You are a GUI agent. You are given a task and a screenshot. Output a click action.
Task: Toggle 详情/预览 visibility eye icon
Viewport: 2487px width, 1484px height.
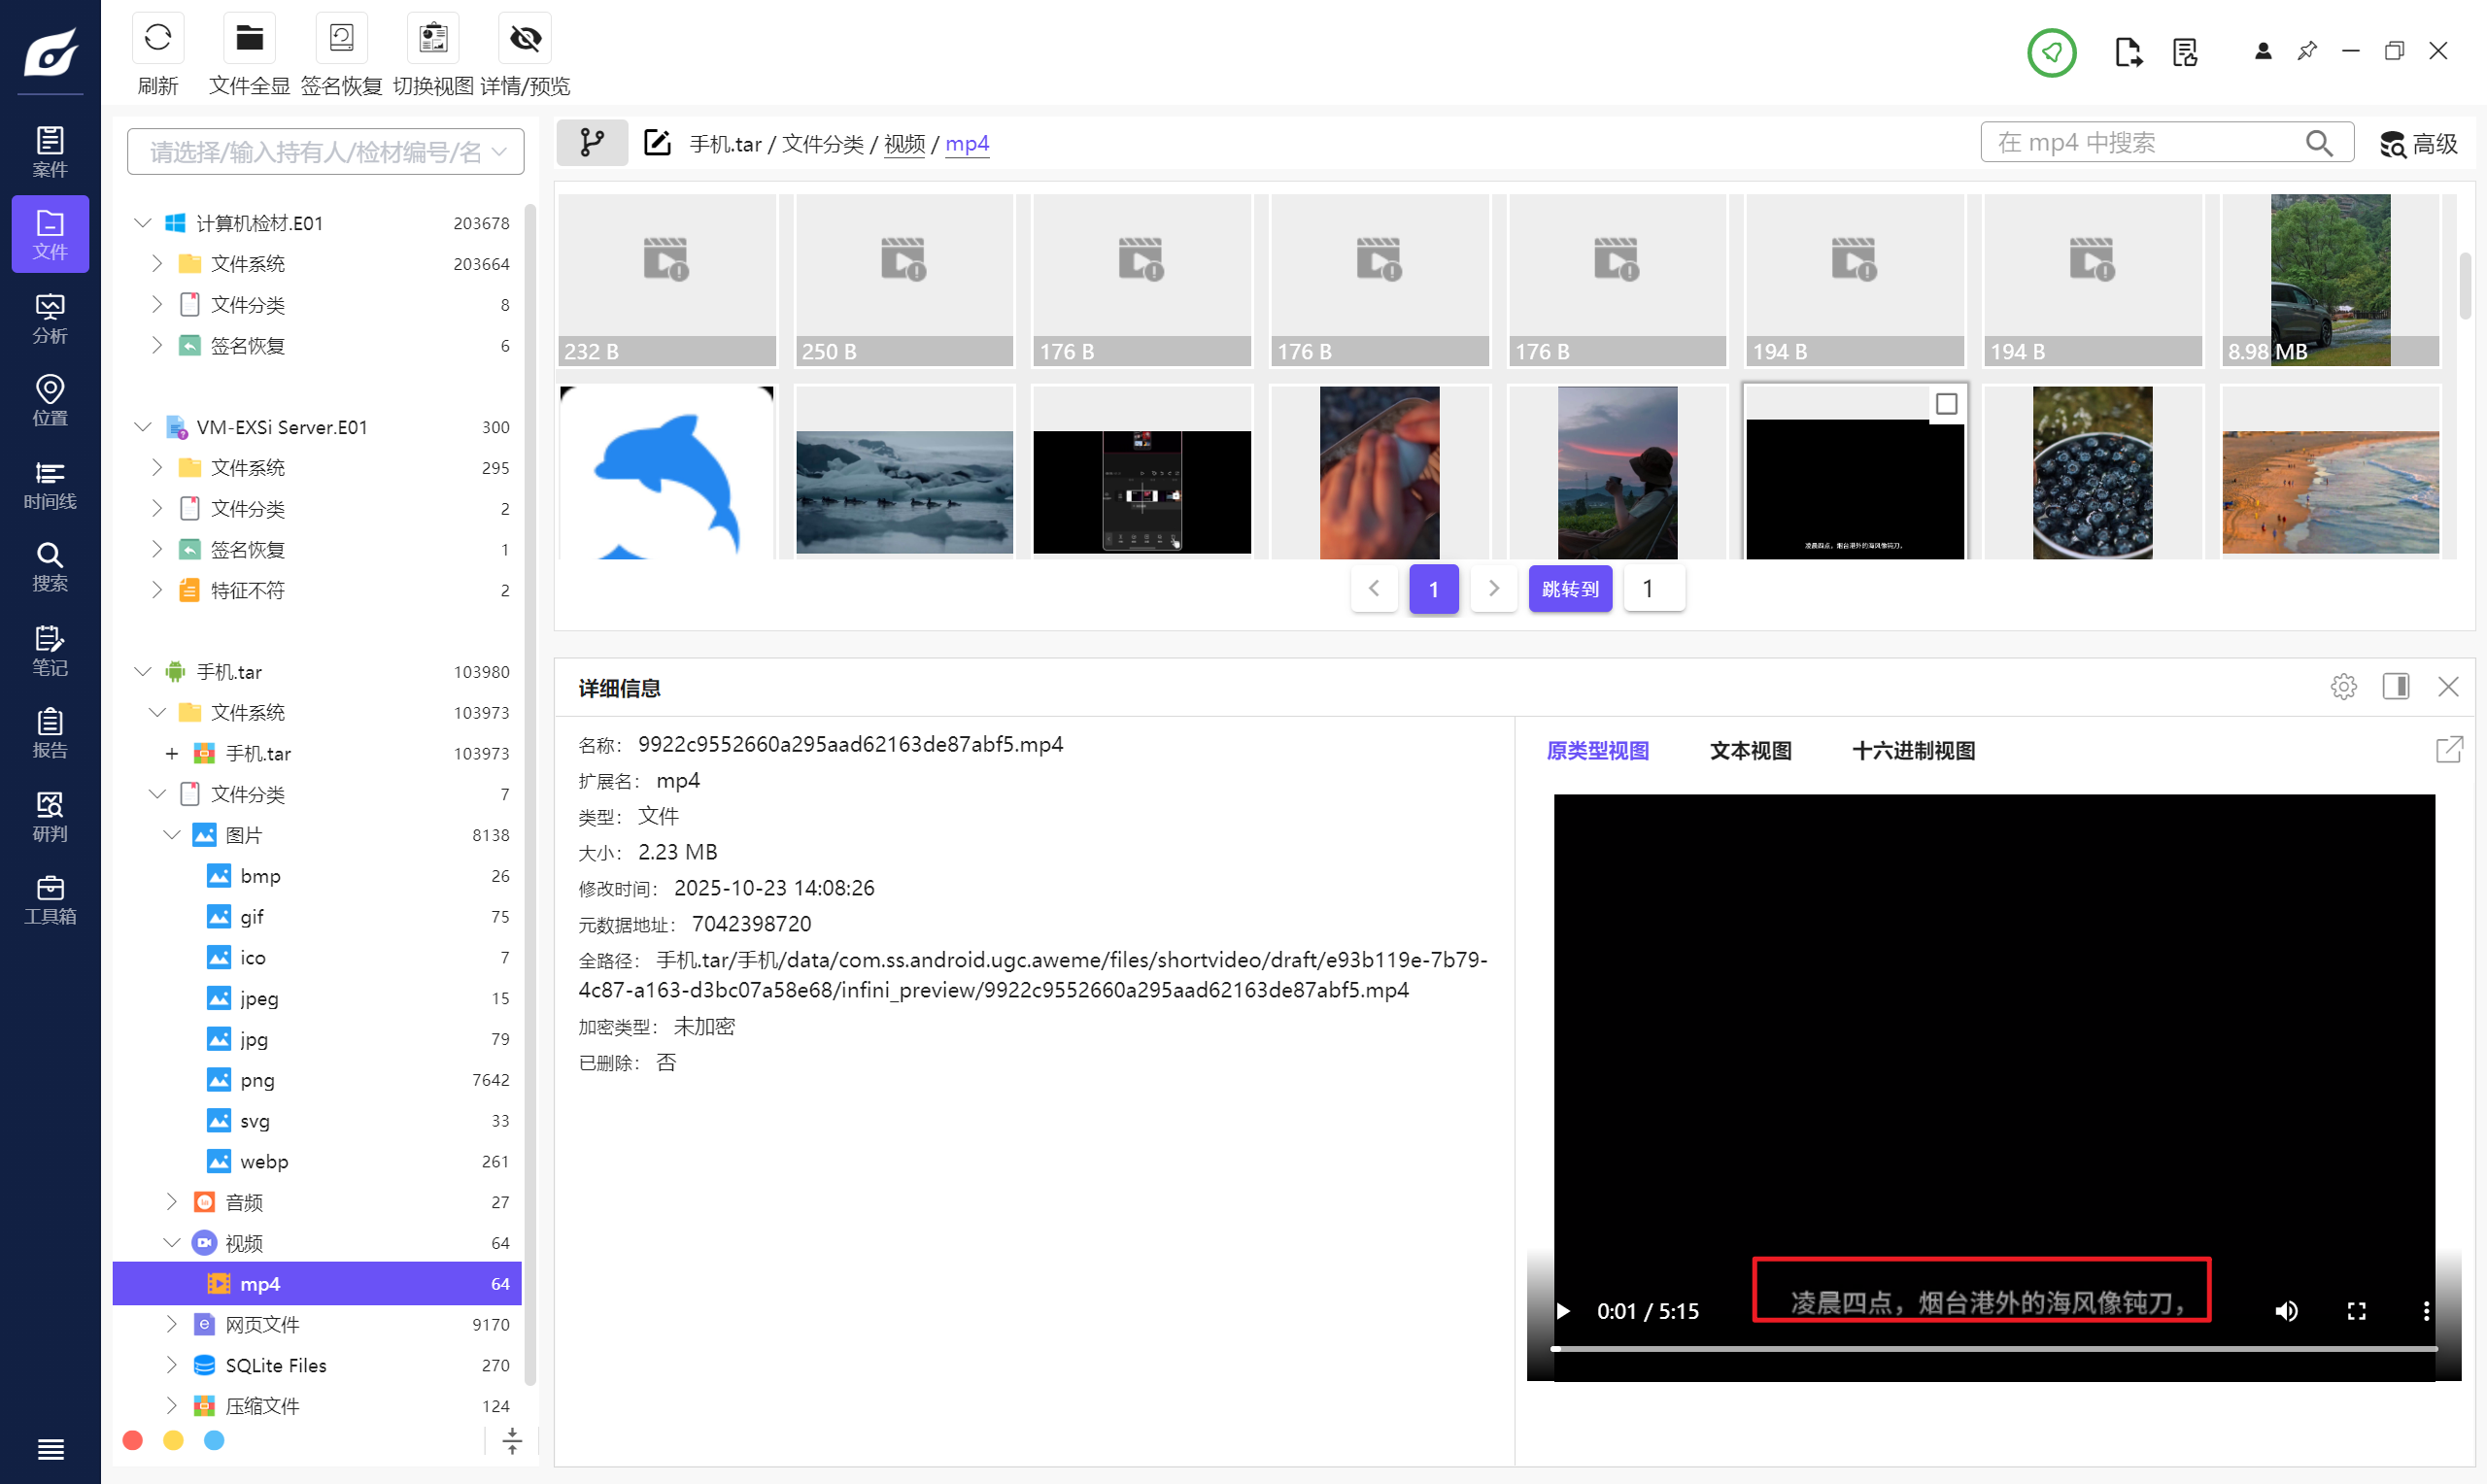pyautogui.click(x=525, y=39)
